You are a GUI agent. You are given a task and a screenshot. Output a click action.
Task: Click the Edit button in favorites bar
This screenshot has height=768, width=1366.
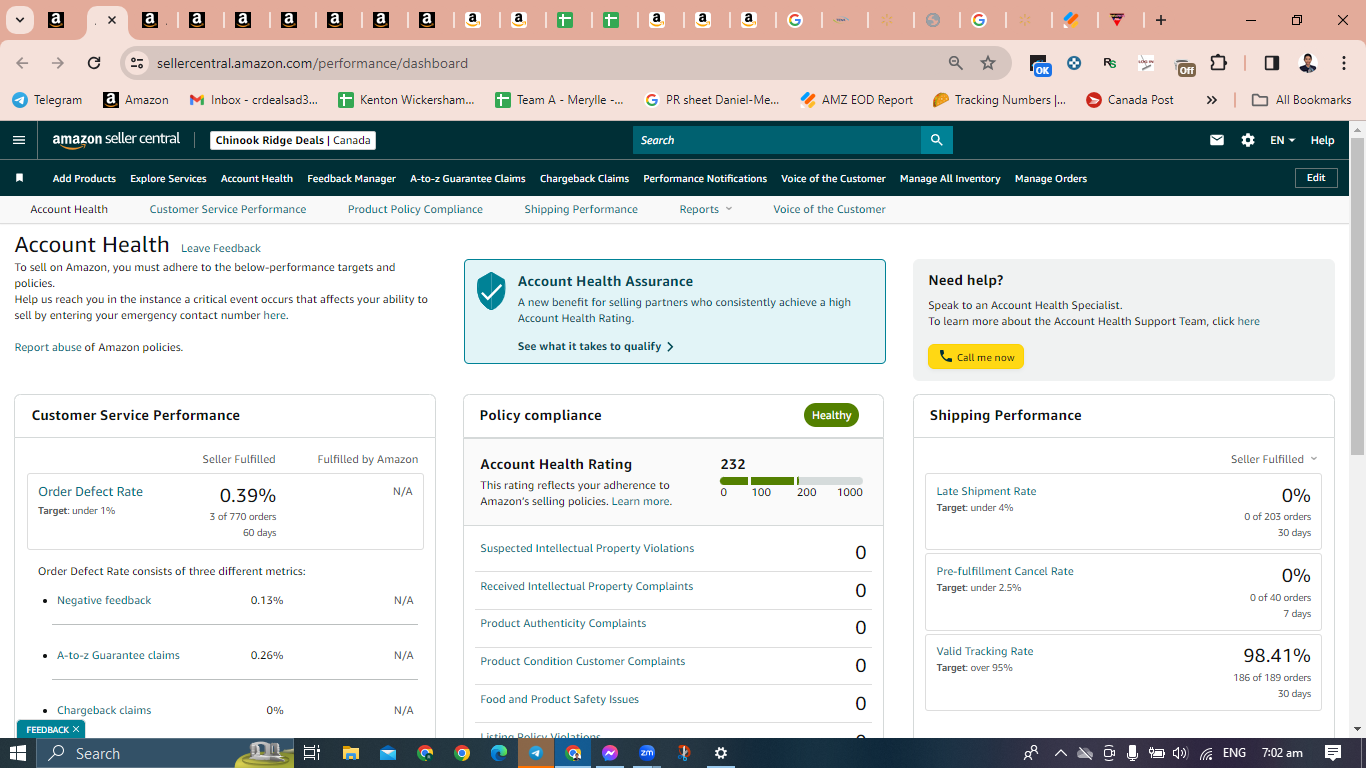[x=1316, y=178]
